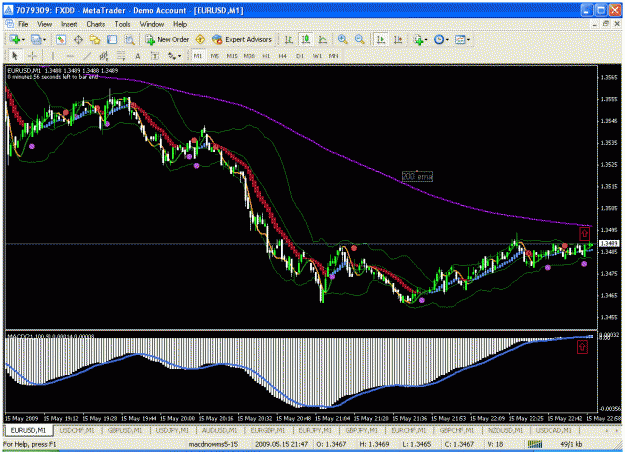Switch to the USDJPY,M1 chart tab
The image size is (625, 452).
(172, 430)
